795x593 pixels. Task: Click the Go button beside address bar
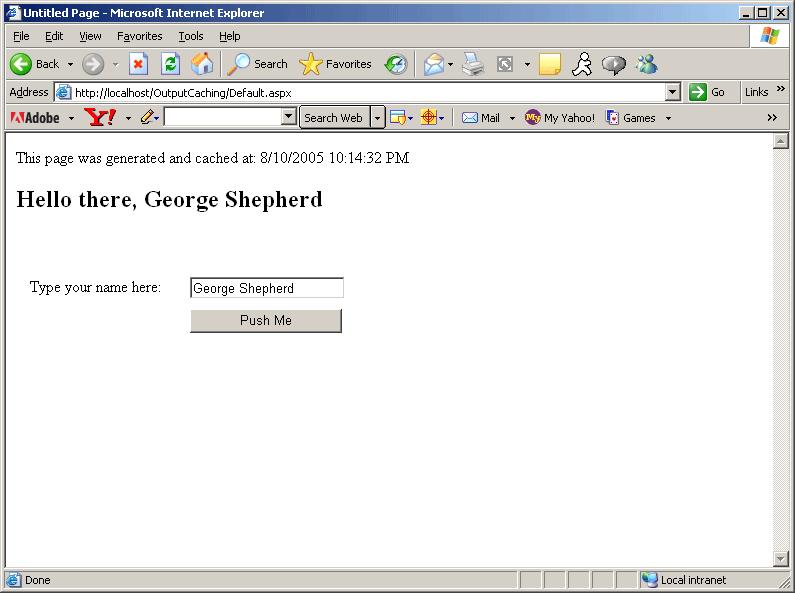[x=707, y=92]
